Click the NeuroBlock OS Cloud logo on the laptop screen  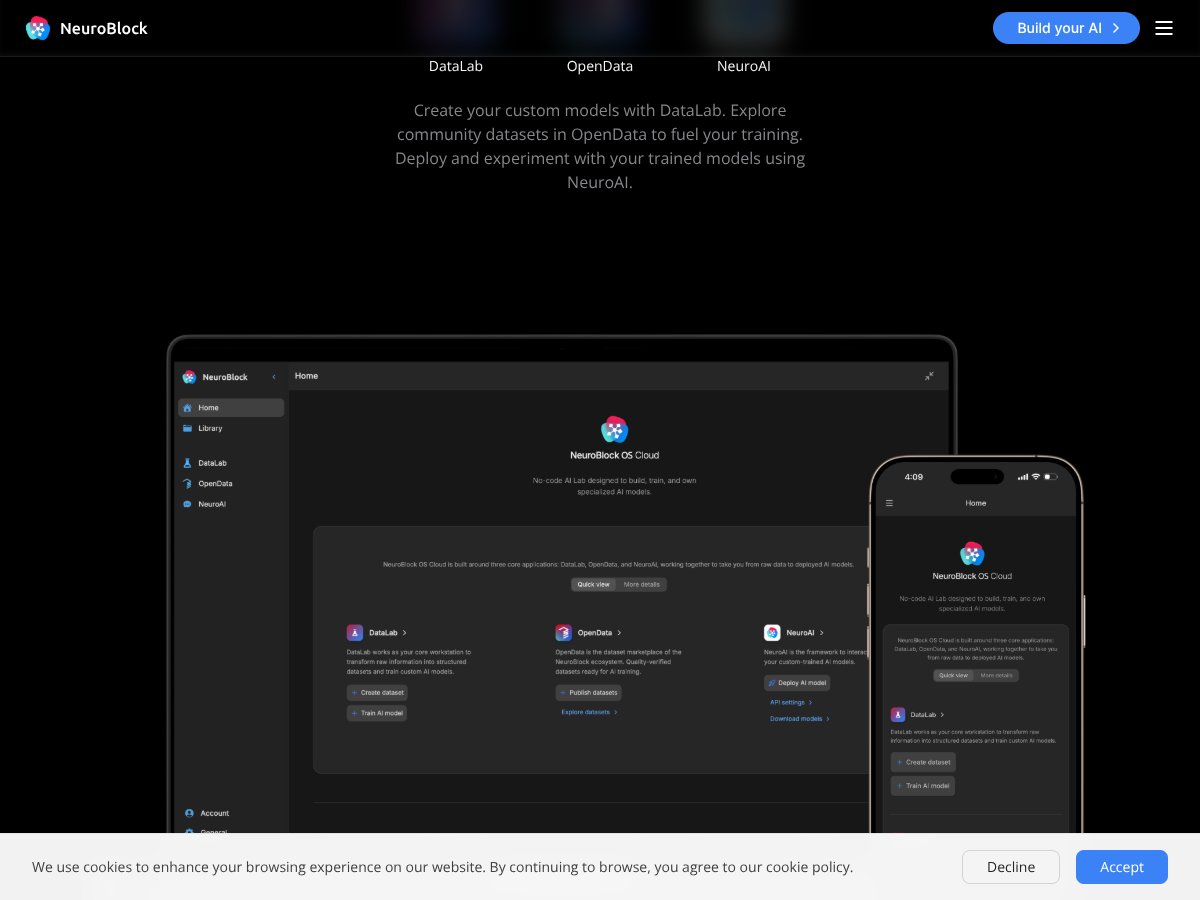pos(614,429)
